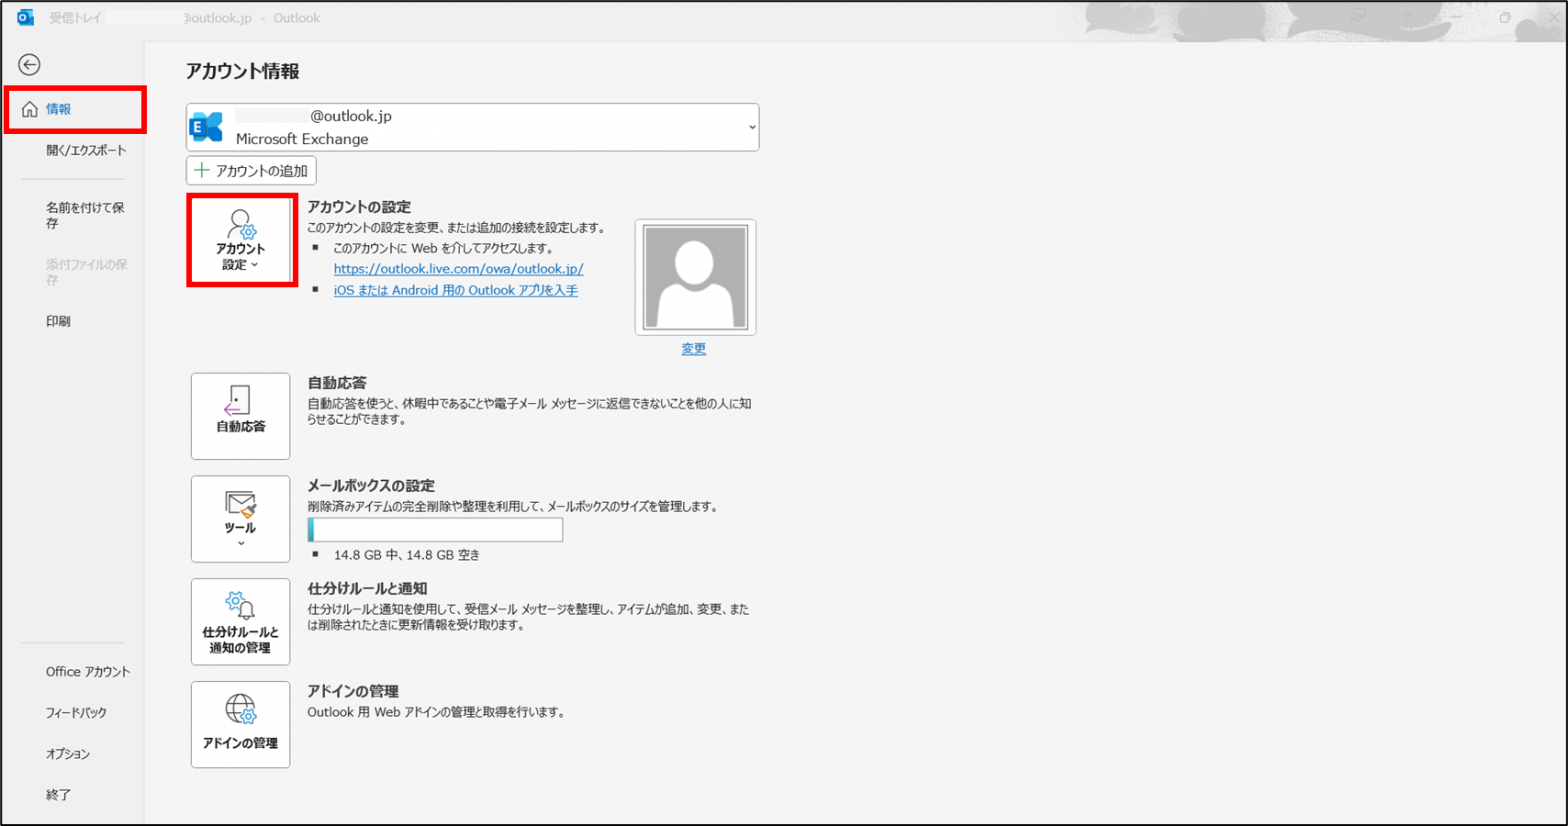The width and height of the screenshot is (1568, 826).
Task: Open the アドインの管理 globe icon
Action: point(240,724)
